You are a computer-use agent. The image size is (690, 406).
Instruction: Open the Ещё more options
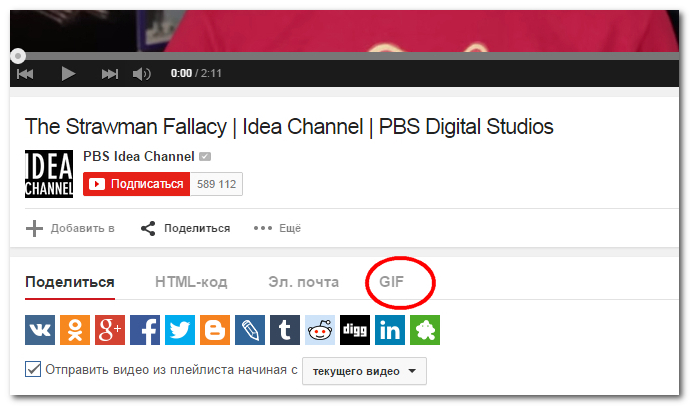point(277,228)
